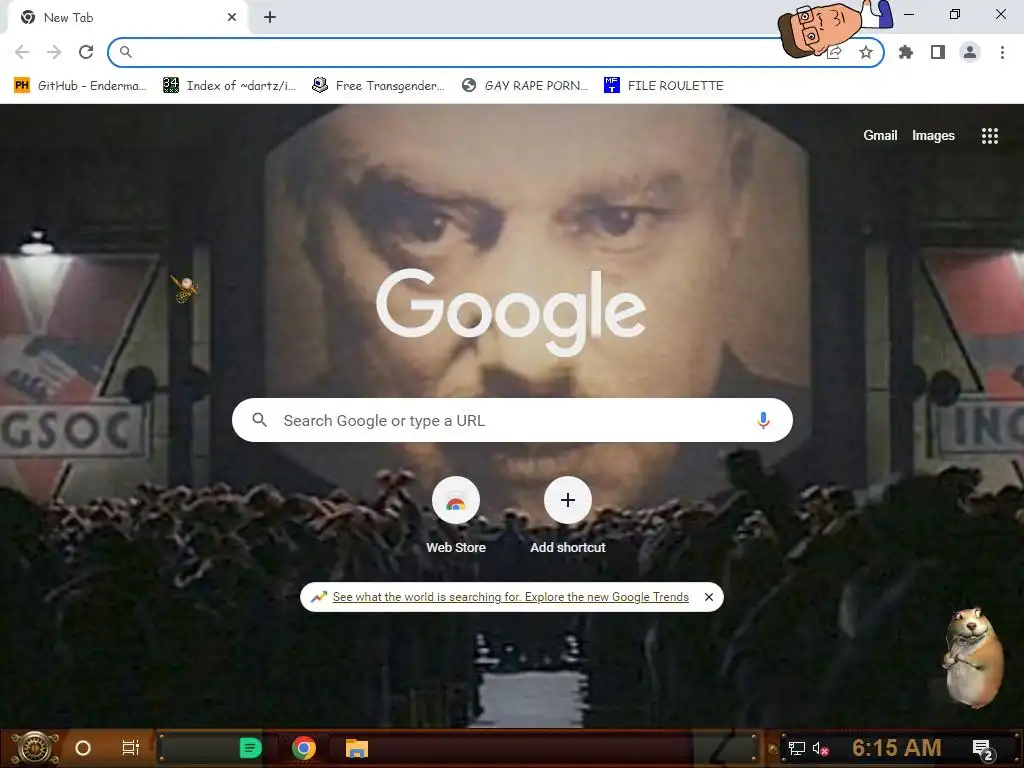Click the forward navigation arrow

point(54,52)
